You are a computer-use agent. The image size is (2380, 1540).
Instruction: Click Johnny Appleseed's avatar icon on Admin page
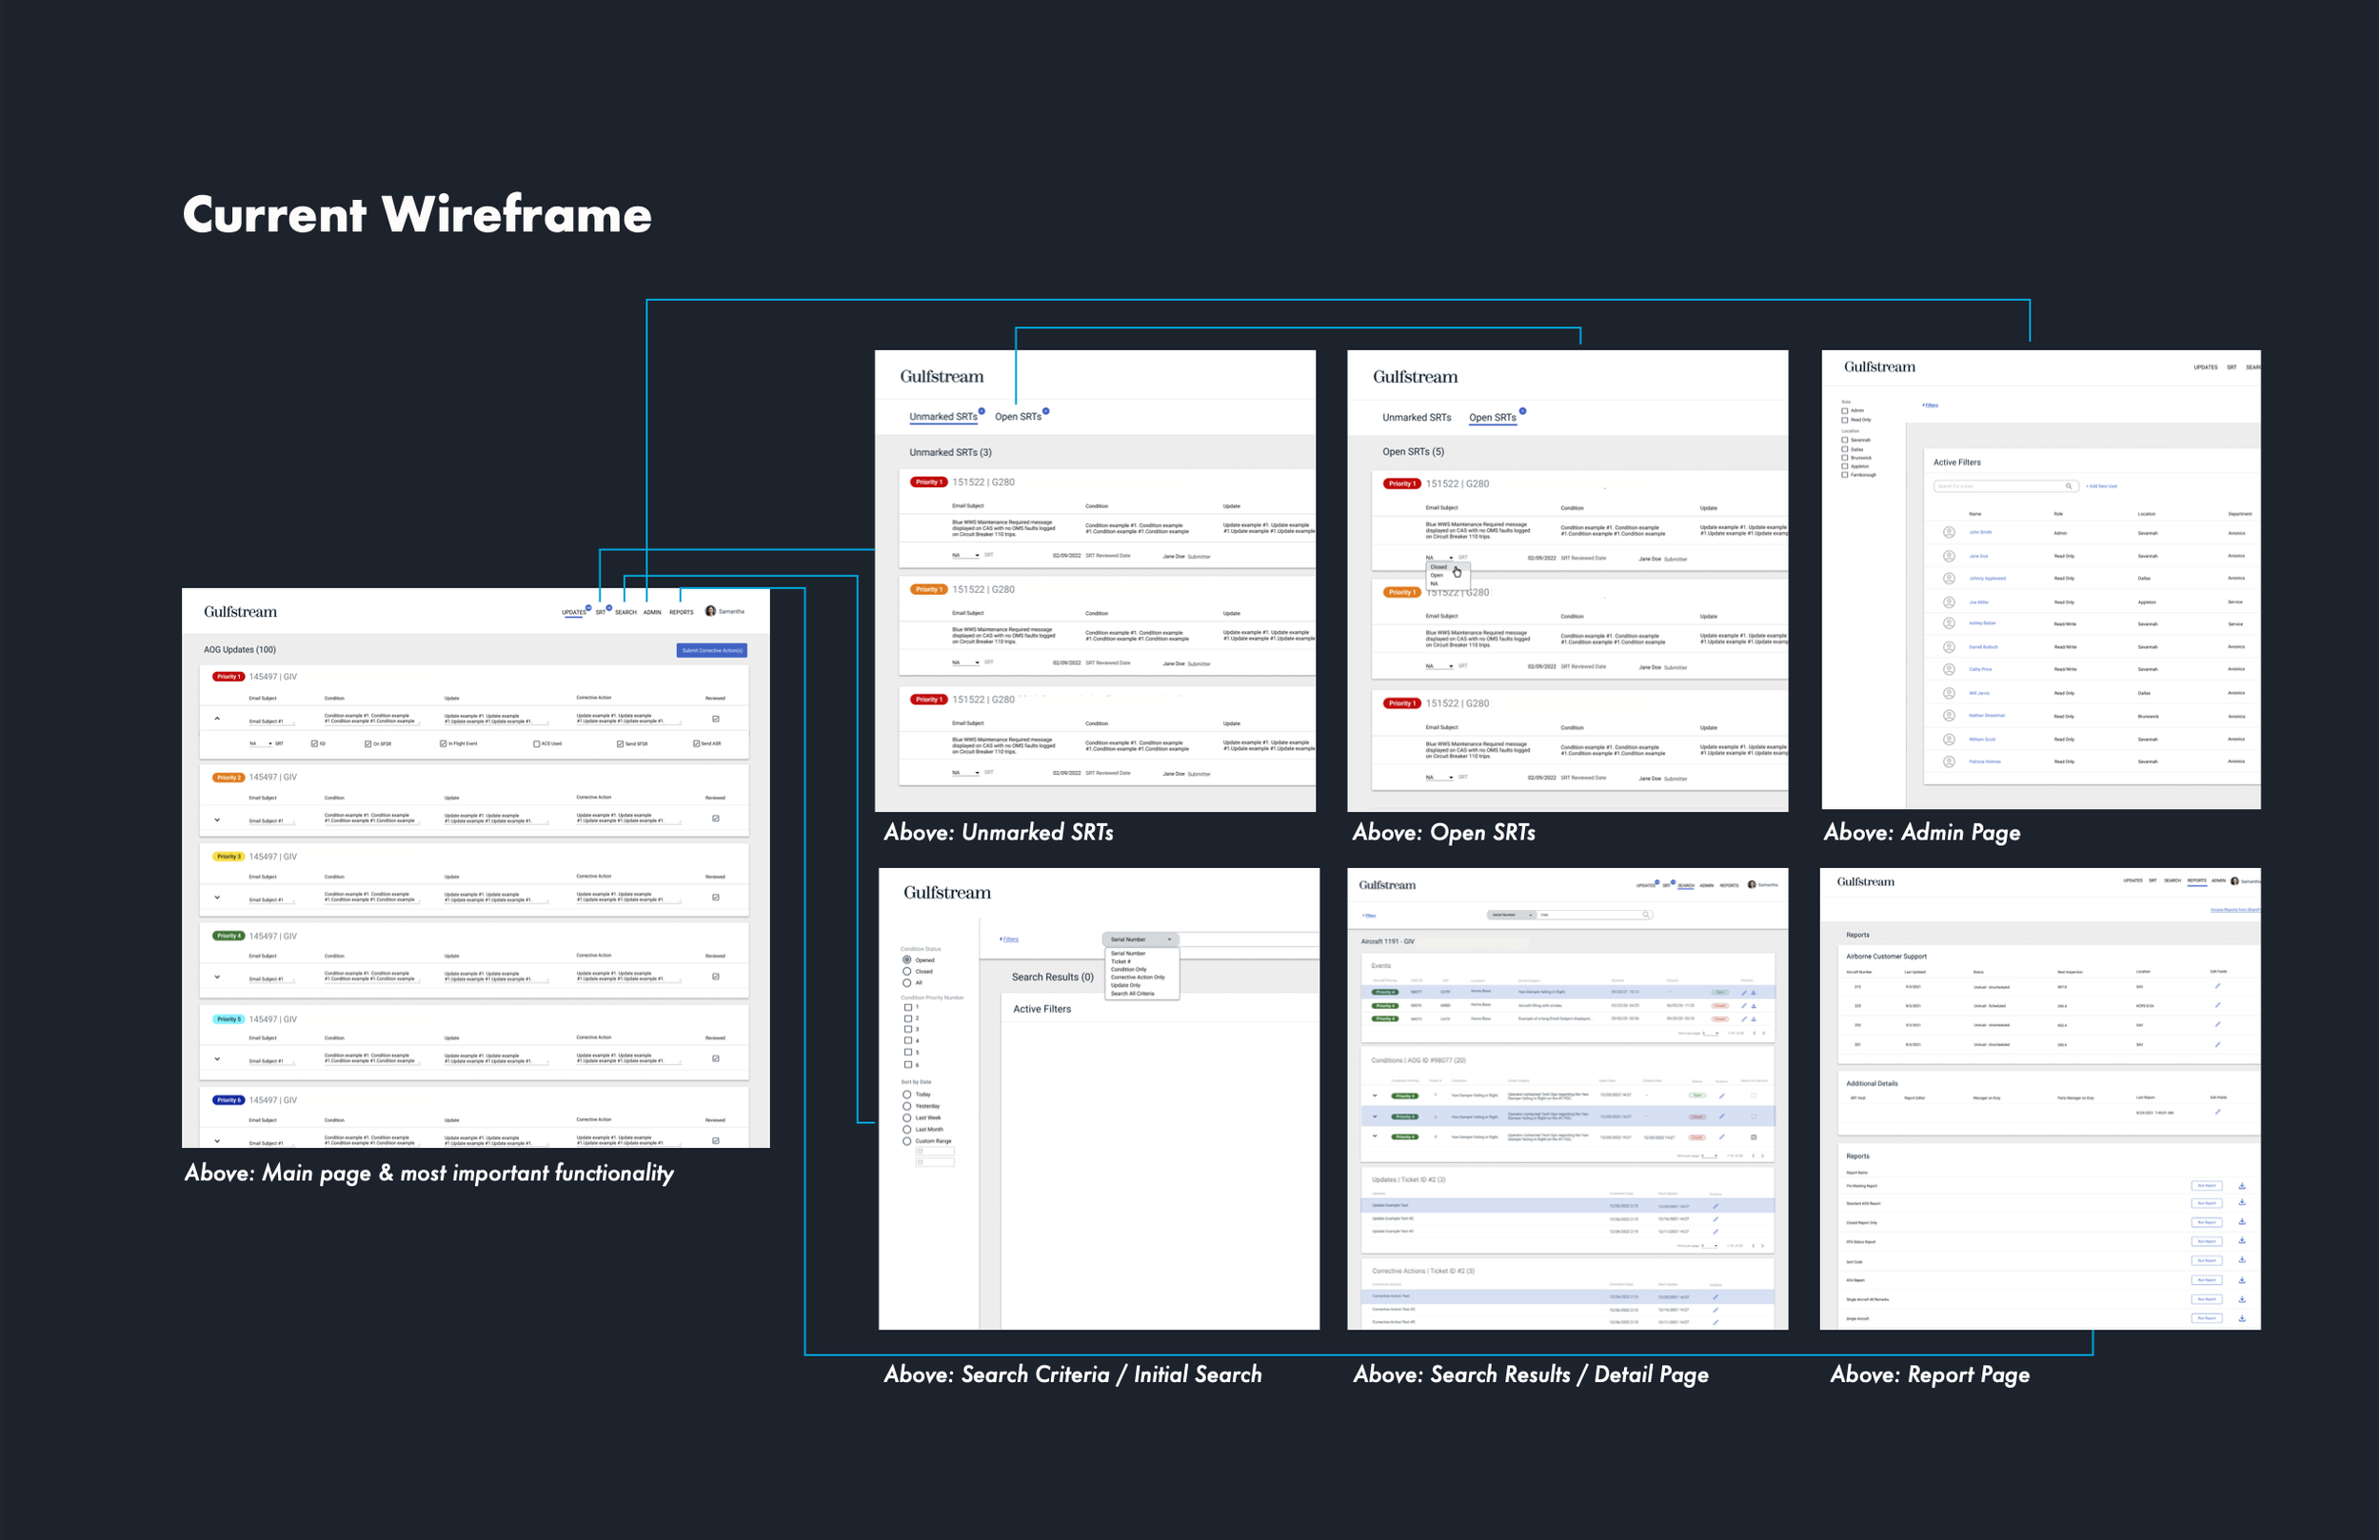pyautogui.click(x=1949, y=579)
